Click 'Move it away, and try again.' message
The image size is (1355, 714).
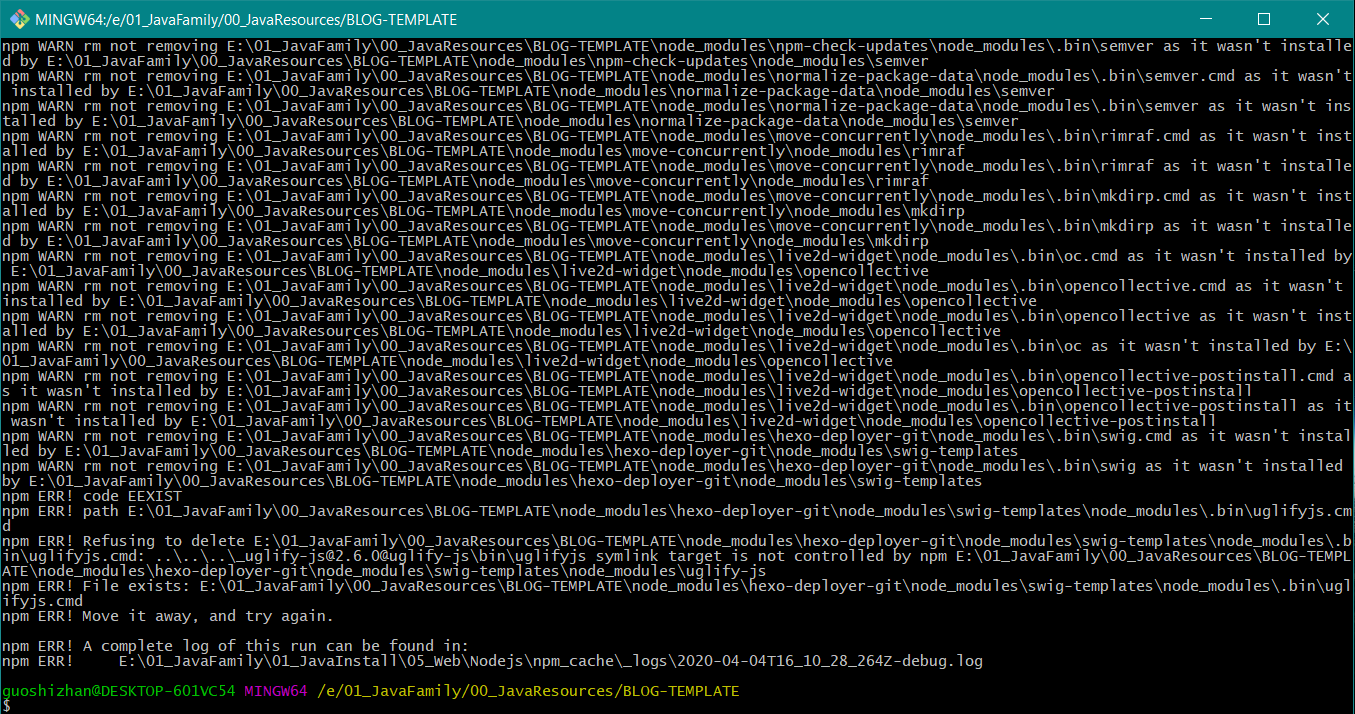pyautogui.click(x=208, y=616)
